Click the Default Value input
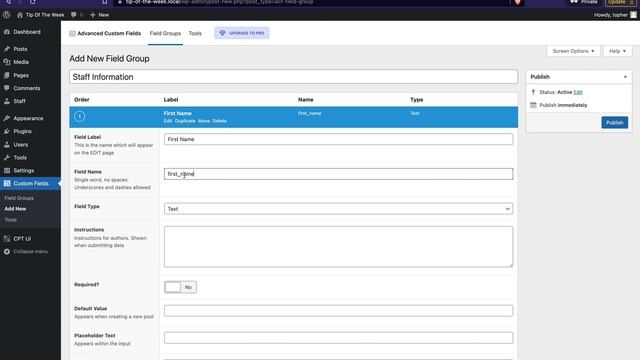The width and height of the screenshot is (640, 360). [x=338, y=311]
